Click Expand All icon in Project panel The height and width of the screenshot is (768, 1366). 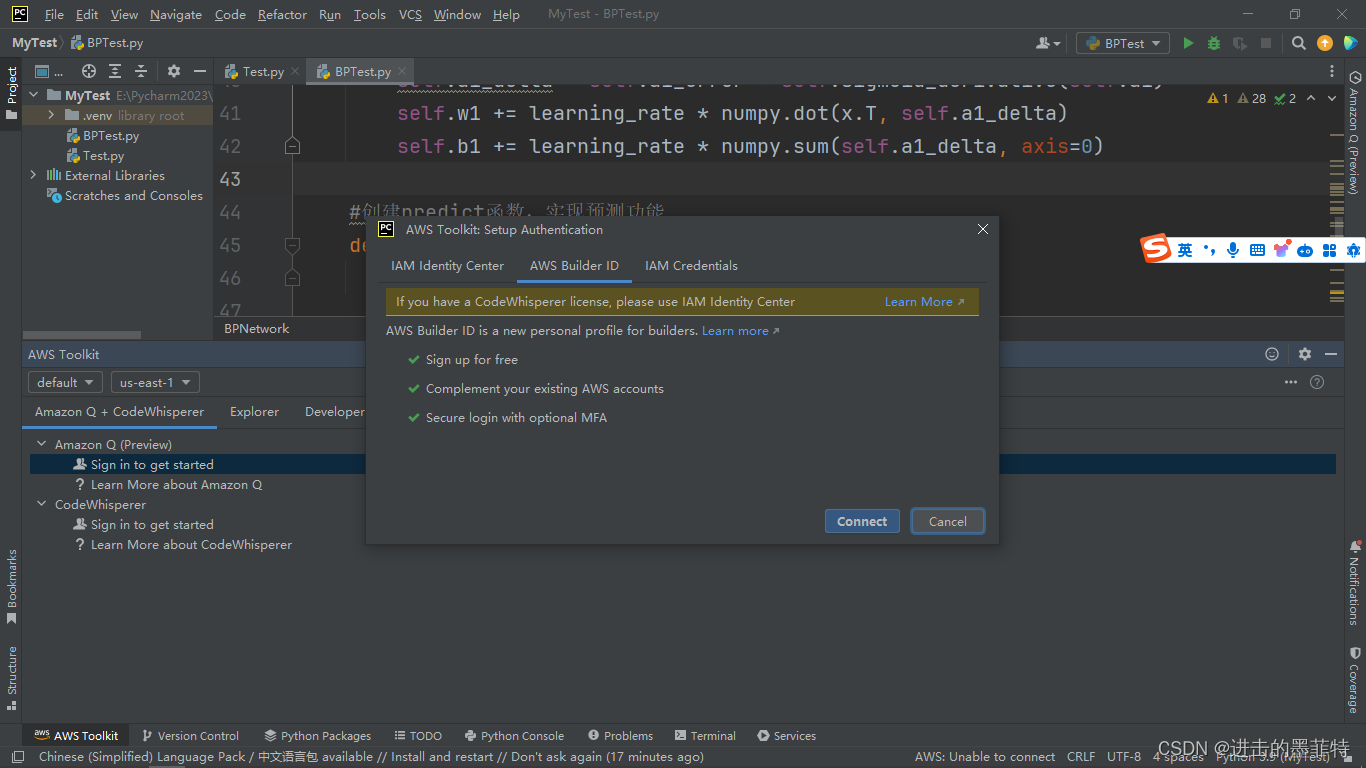115,71
